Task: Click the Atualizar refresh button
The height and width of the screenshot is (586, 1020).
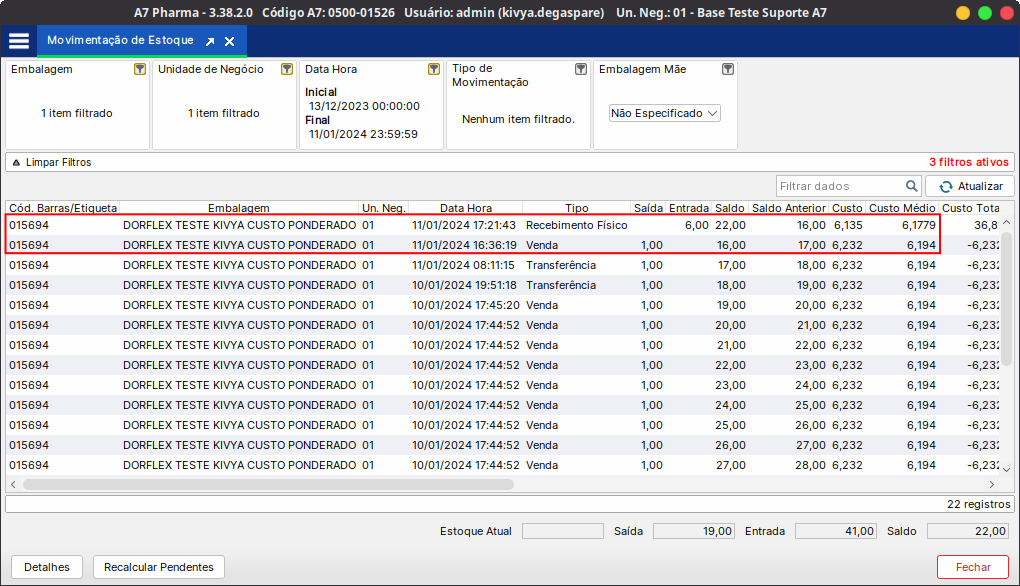Action: point(970,186)
